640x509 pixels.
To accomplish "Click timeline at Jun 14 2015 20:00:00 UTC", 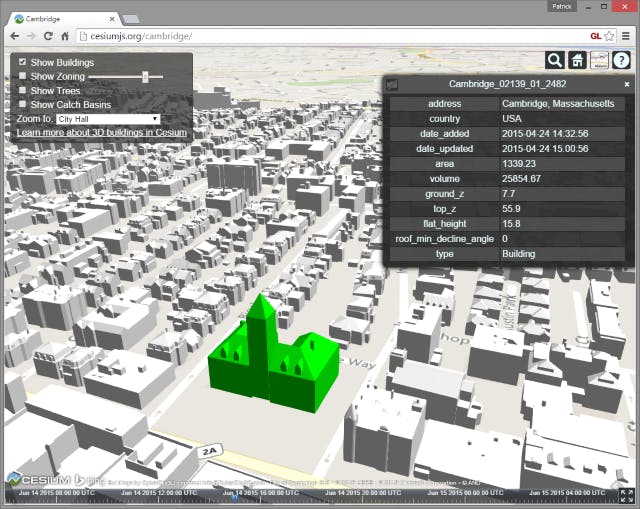I will (363, 493).
